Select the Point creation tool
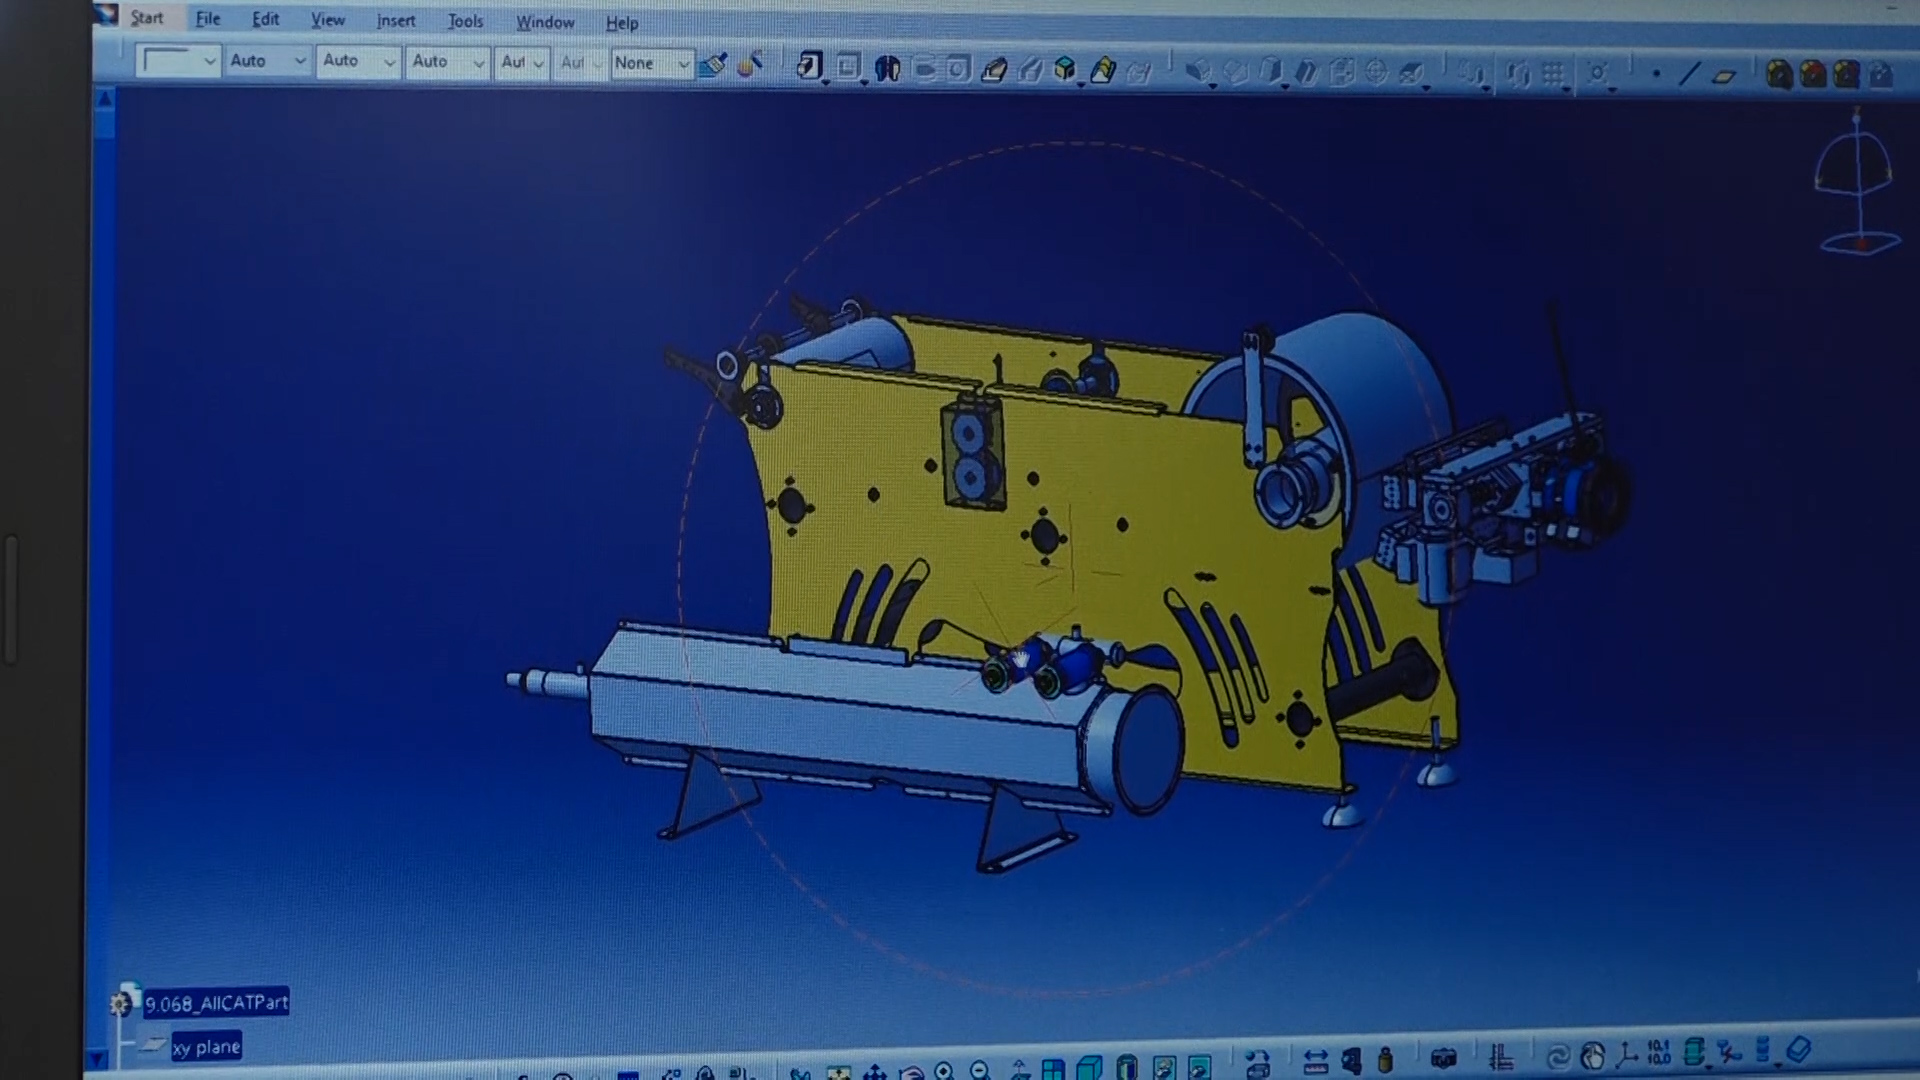Image resolution: width=1920 pixels, height=1080 pixels. (x=1656, y=73)
